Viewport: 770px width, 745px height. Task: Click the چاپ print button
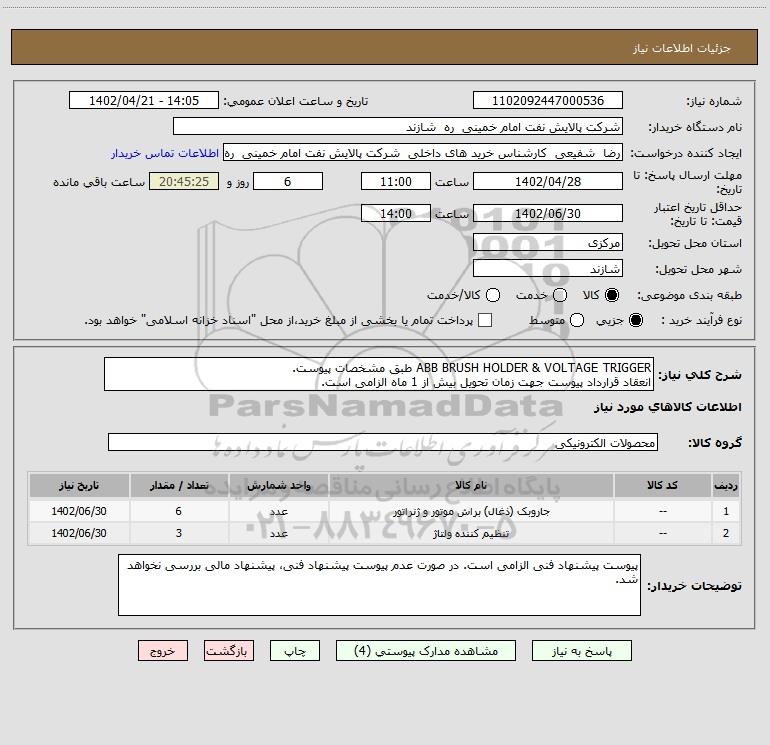click(295, 651)
